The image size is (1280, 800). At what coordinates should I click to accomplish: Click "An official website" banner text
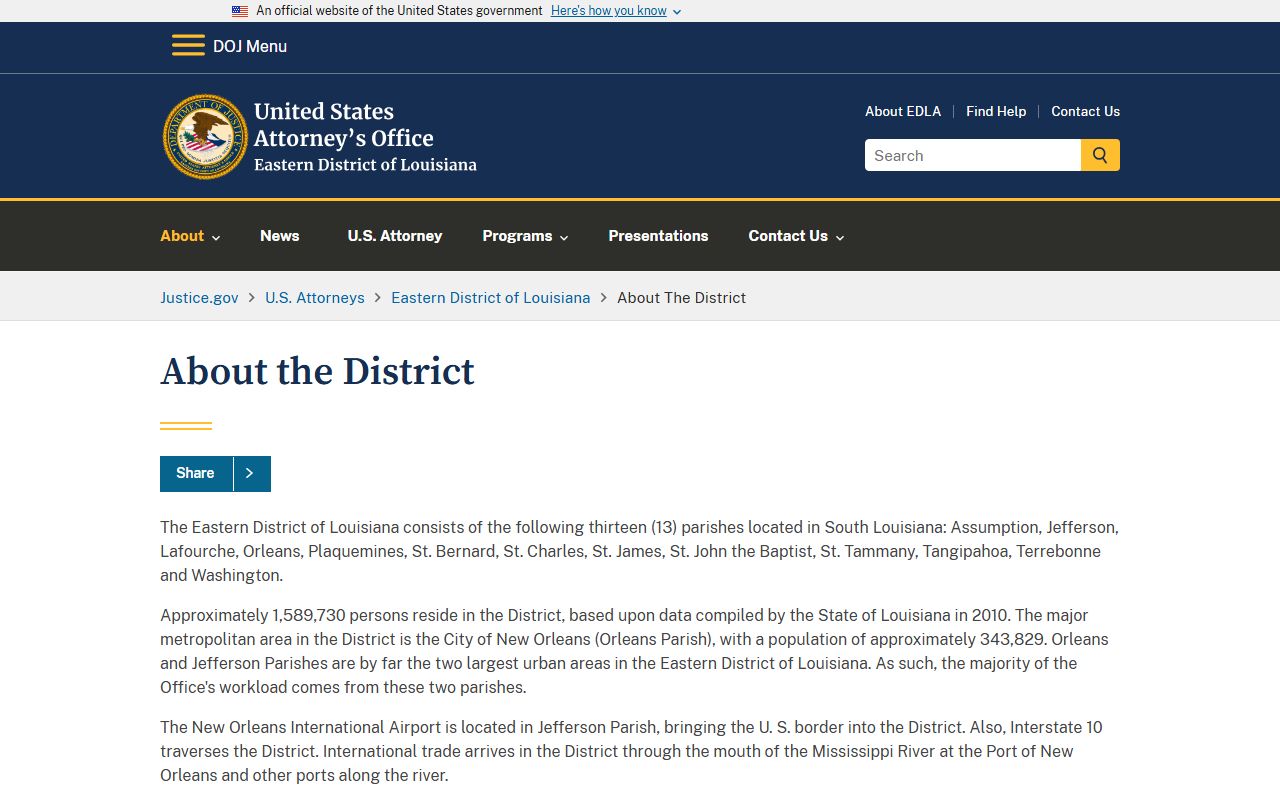tap(399, 11)
